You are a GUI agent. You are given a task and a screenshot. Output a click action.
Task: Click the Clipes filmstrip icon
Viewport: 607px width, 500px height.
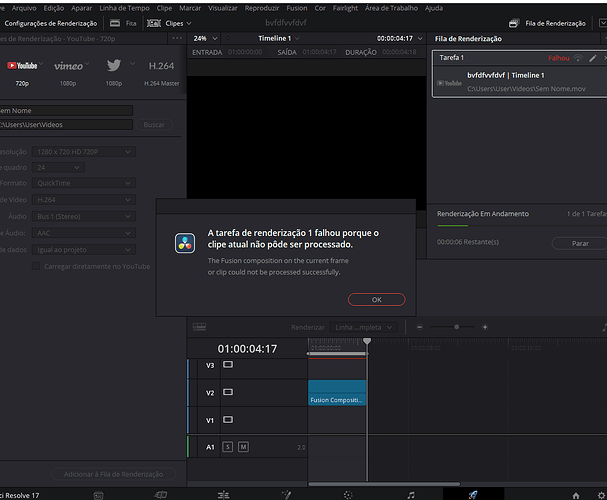[154, 24]
